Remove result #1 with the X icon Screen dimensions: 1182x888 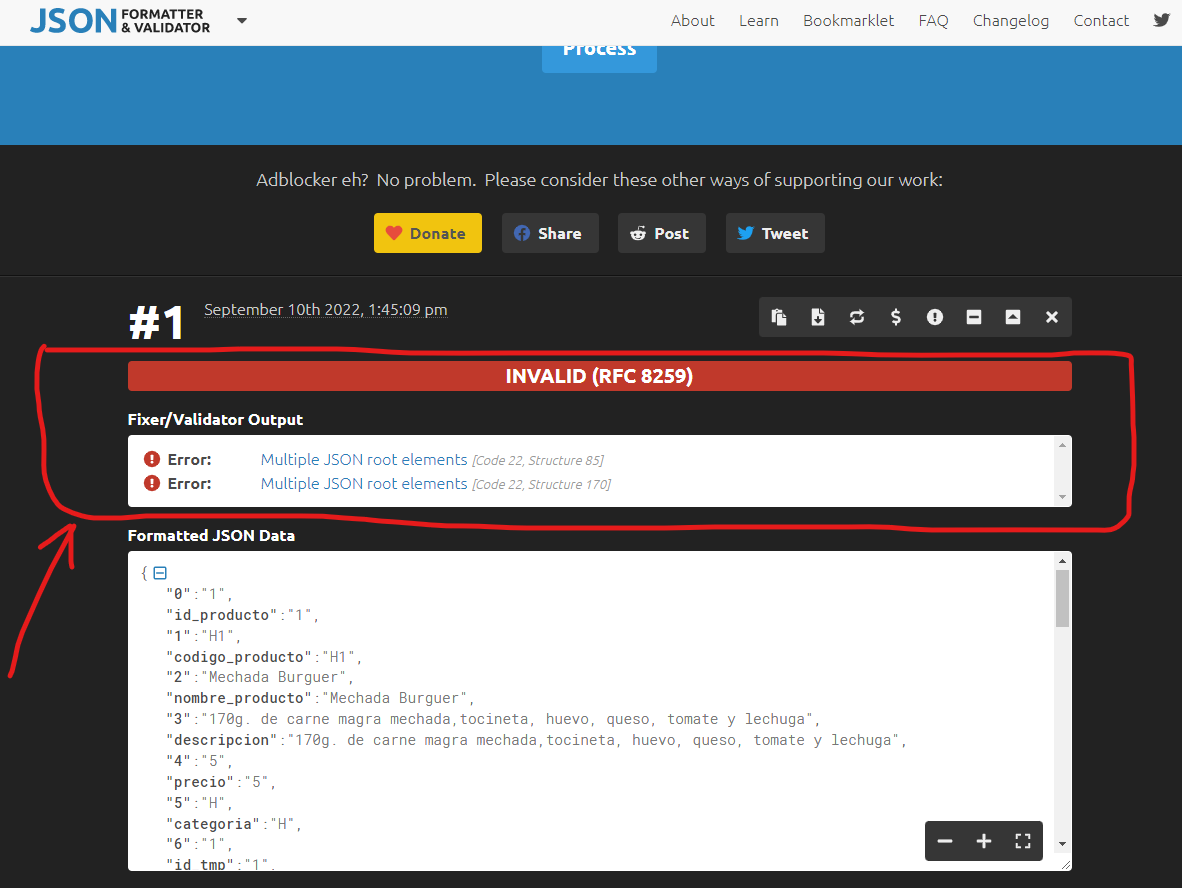click(x=1052, y=317)
